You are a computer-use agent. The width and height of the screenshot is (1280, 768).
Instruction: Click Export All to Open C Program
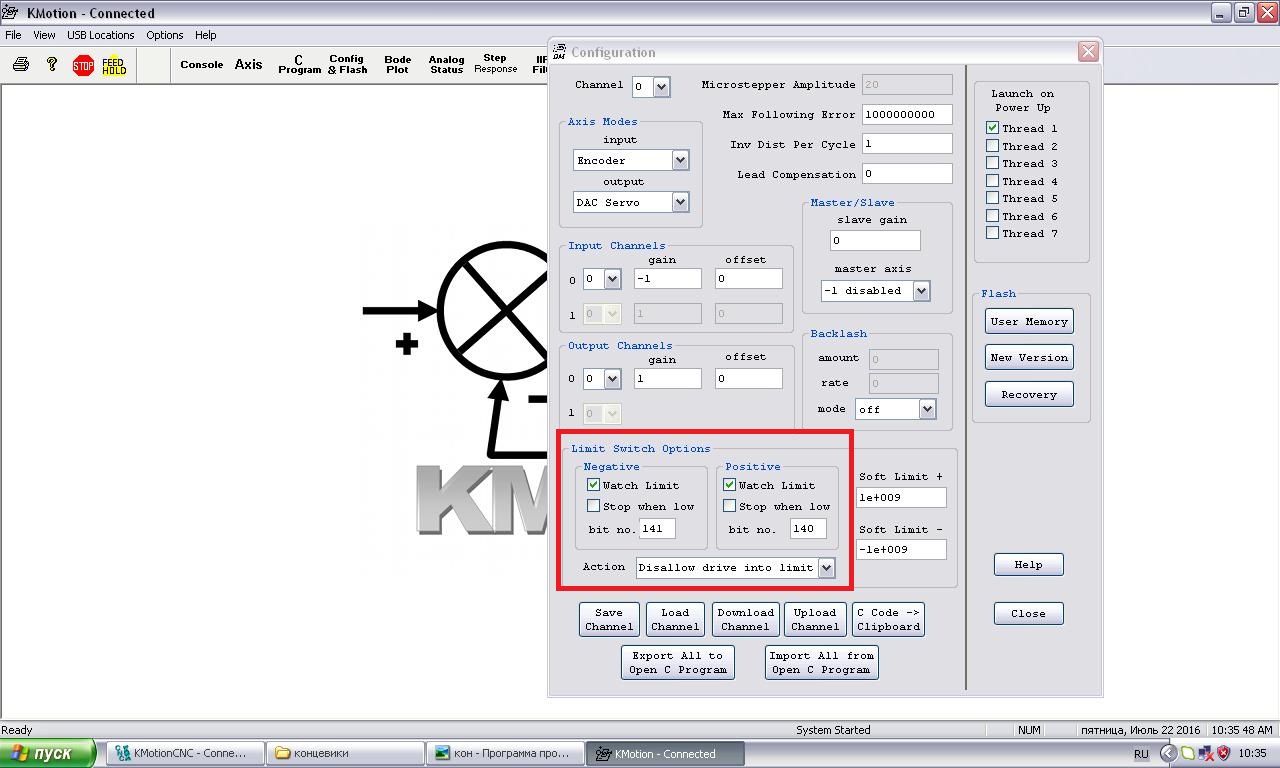click(678, 662)
